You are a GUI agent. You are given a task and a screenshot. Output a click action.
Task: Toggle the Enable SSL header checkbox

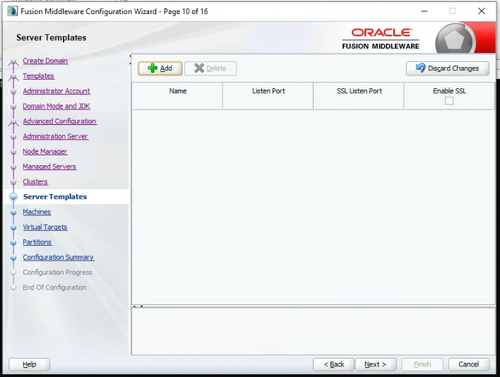tap(449, 101)
